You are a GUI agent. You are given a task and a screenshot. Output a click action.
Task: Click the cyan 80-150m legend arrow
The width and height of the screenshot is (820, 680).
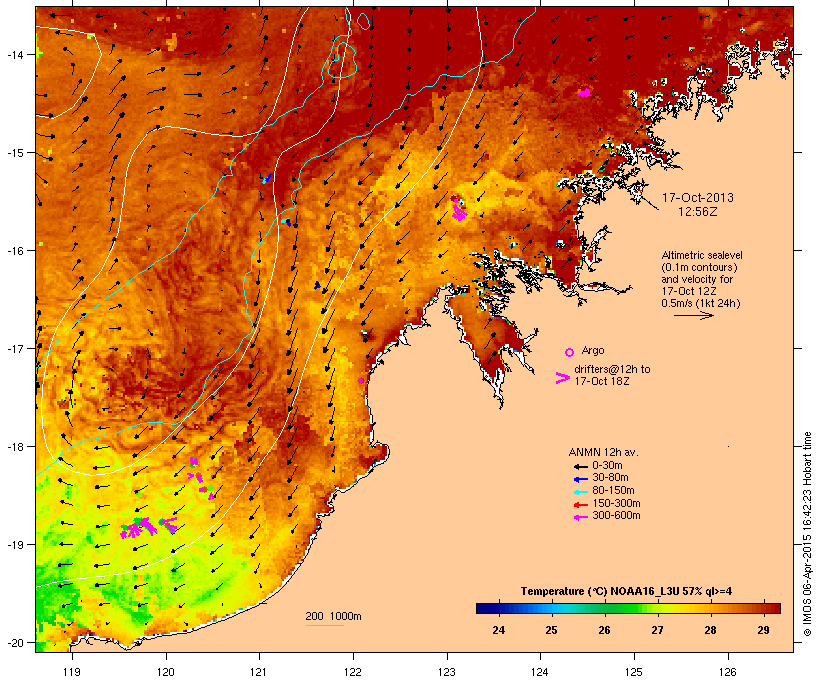580,492
